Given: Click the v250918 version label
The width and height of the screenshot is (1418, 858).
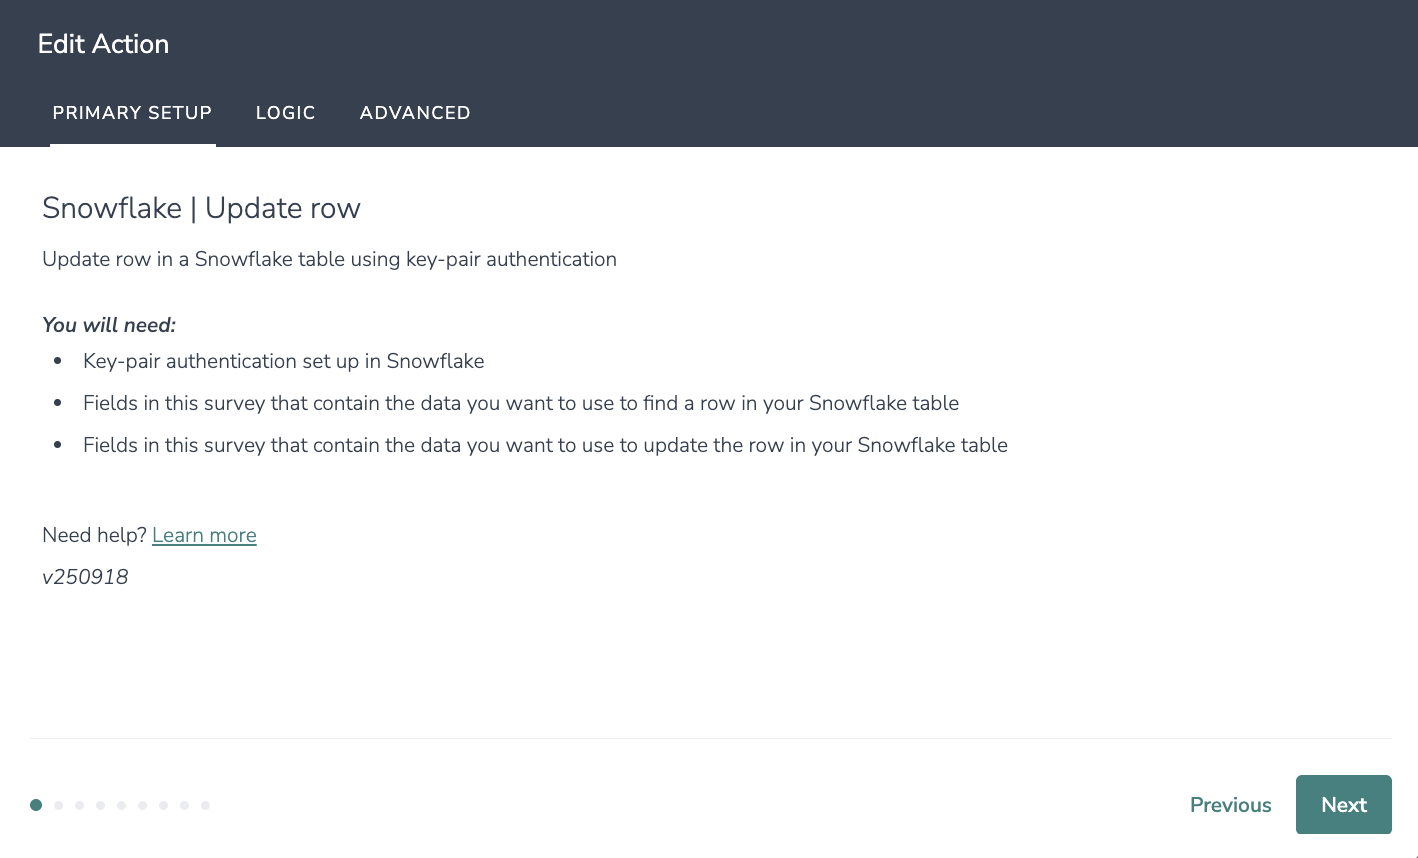Looking at the screenshot, I should pos(85,577).
